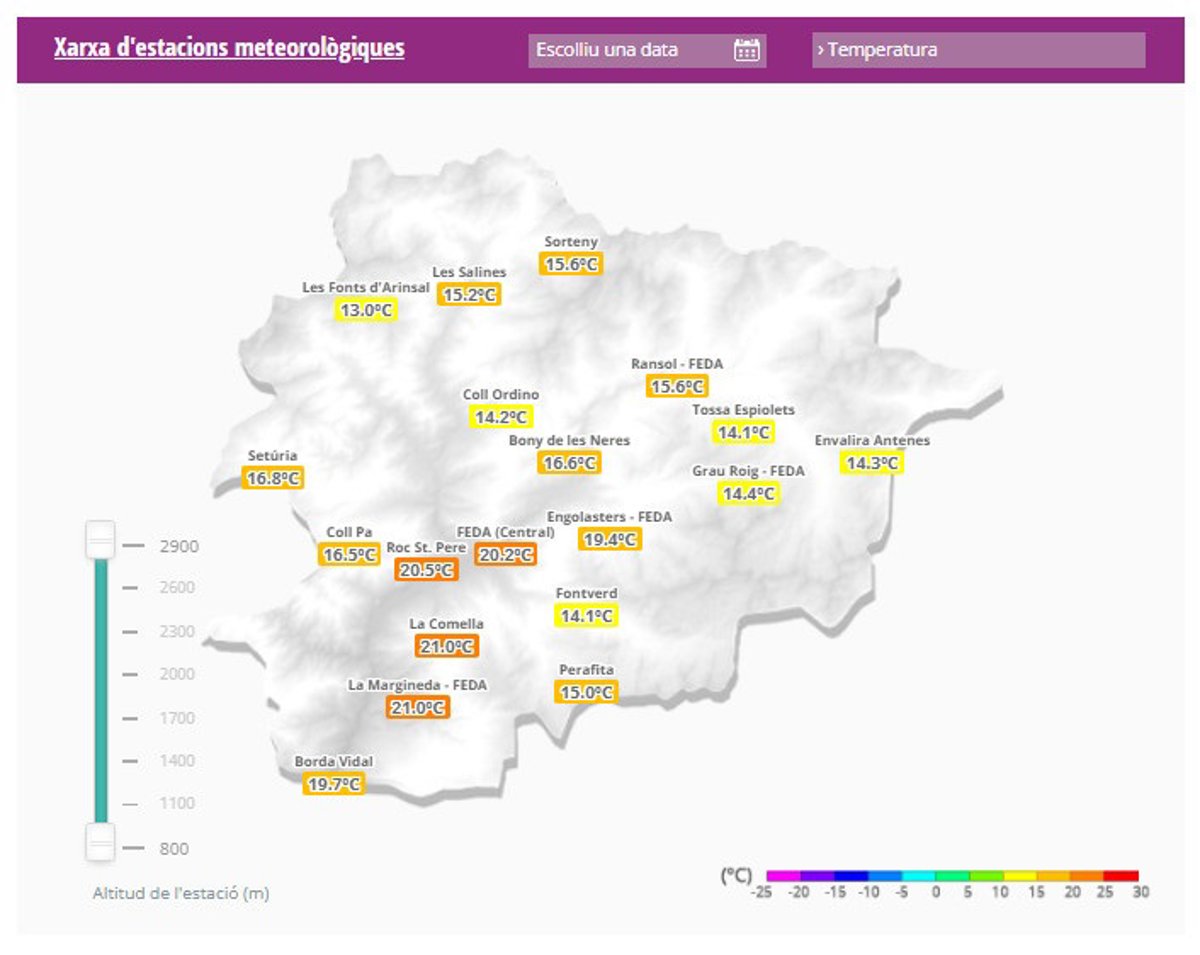Click the upper altitude slider handle
Viewport: 1200px width, 955px height.
[100, 540]
